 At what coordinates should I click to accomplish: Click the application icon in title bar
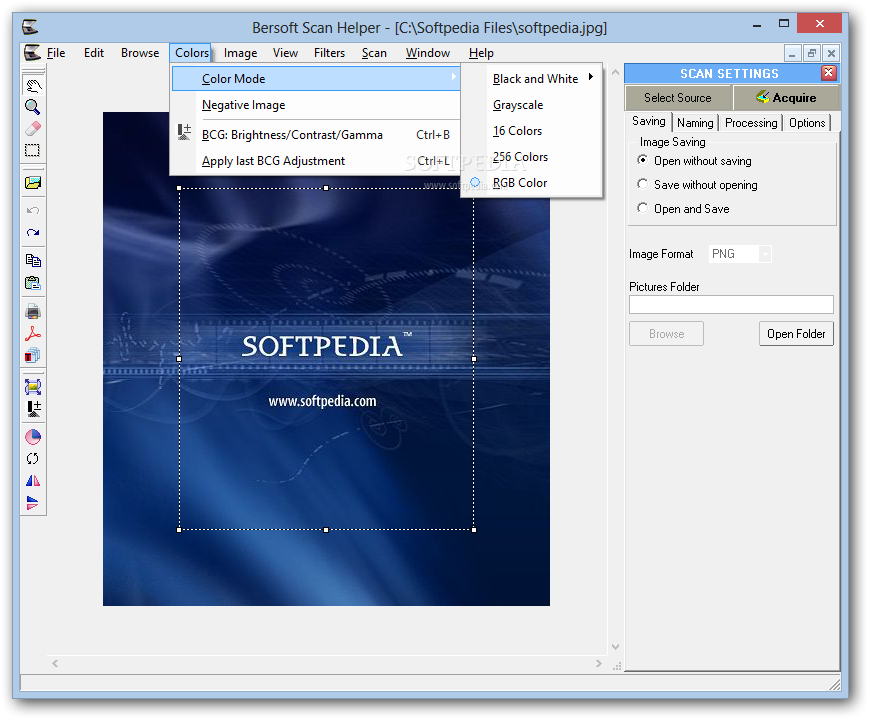30,27
